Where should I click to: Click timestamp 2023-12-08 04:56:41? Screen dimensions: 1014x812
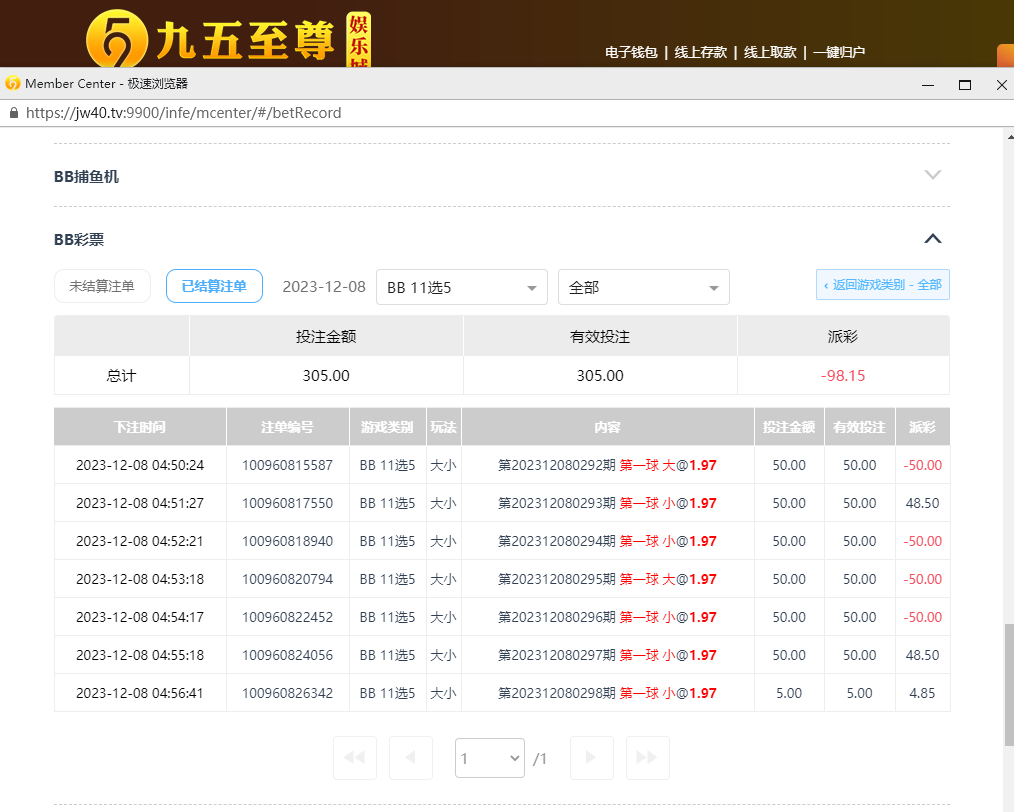click(140, 694)
